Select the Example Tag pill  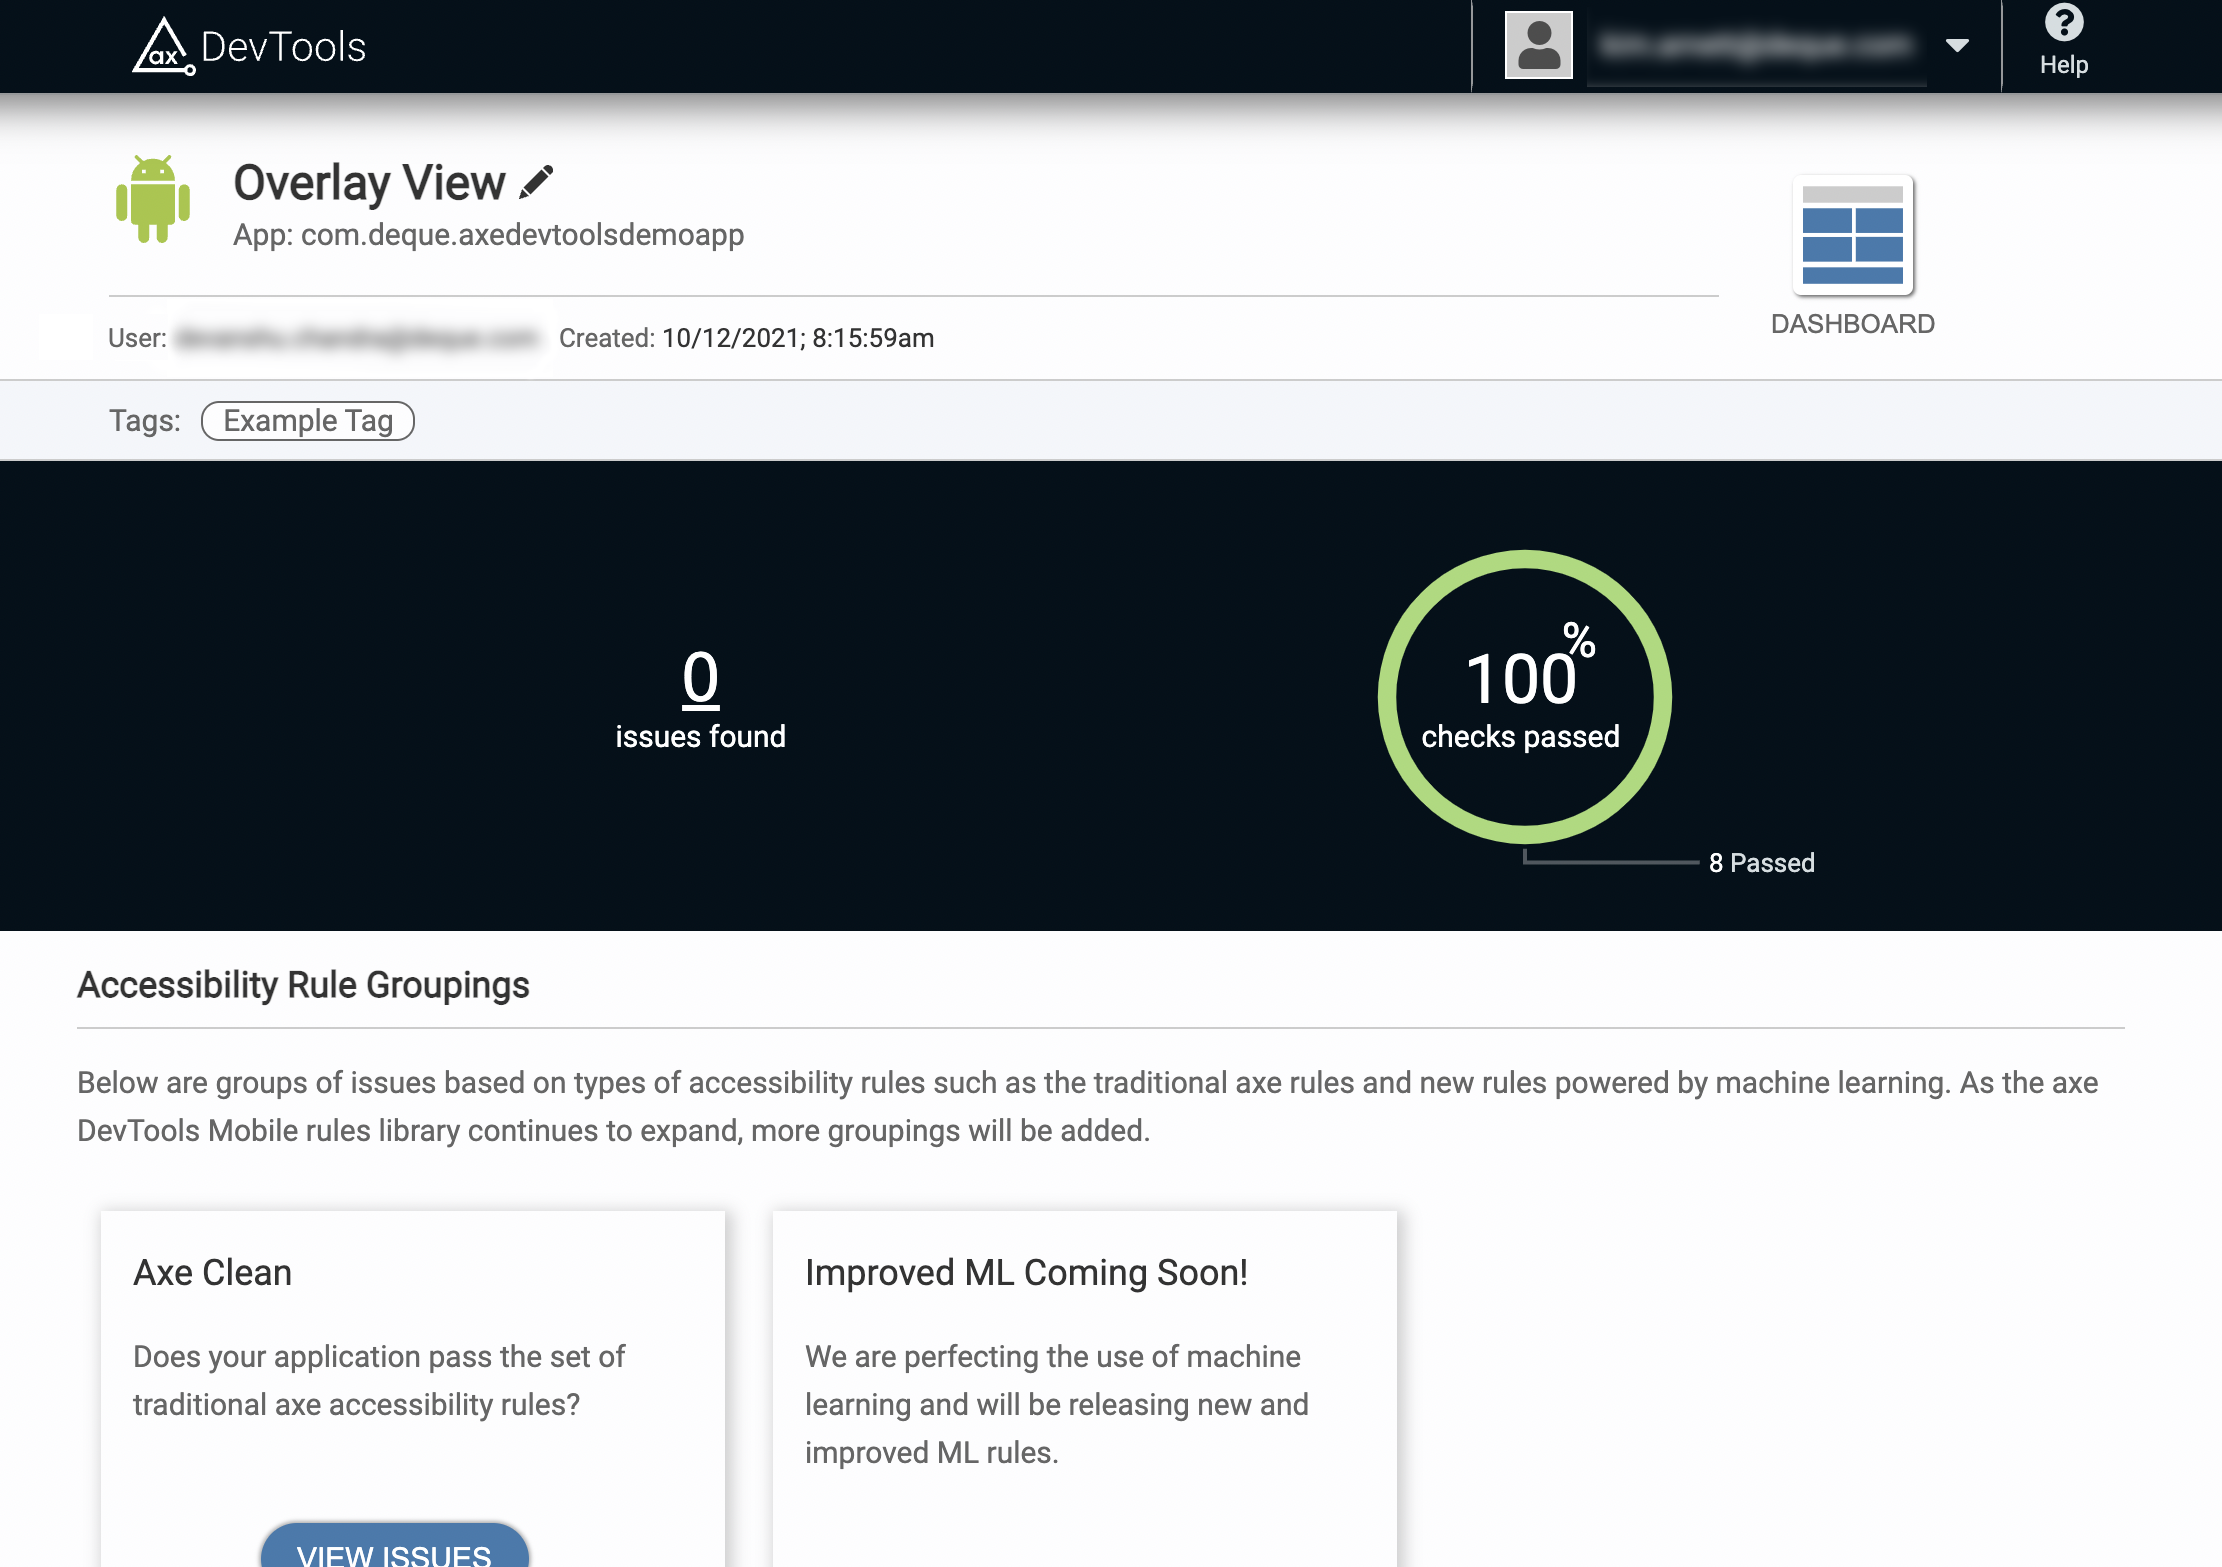tap(308, 421)
